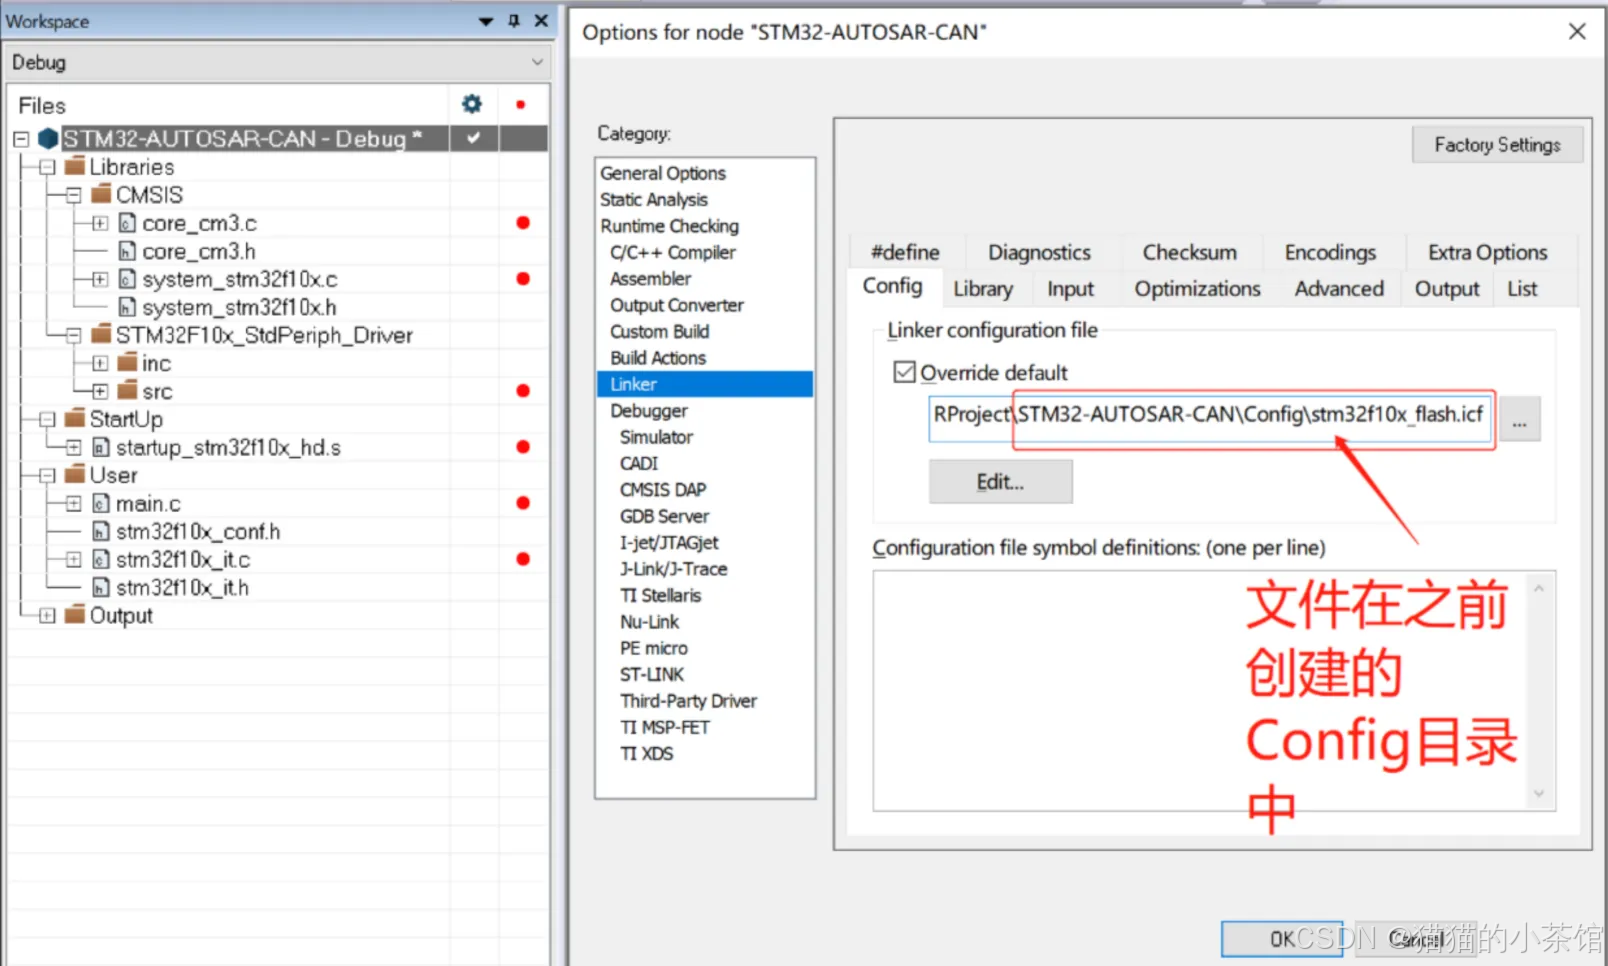Viewport: 1608px width, 966px height.
Task: Click the browse (...) button for linker file
Action: click(1519, 419)
